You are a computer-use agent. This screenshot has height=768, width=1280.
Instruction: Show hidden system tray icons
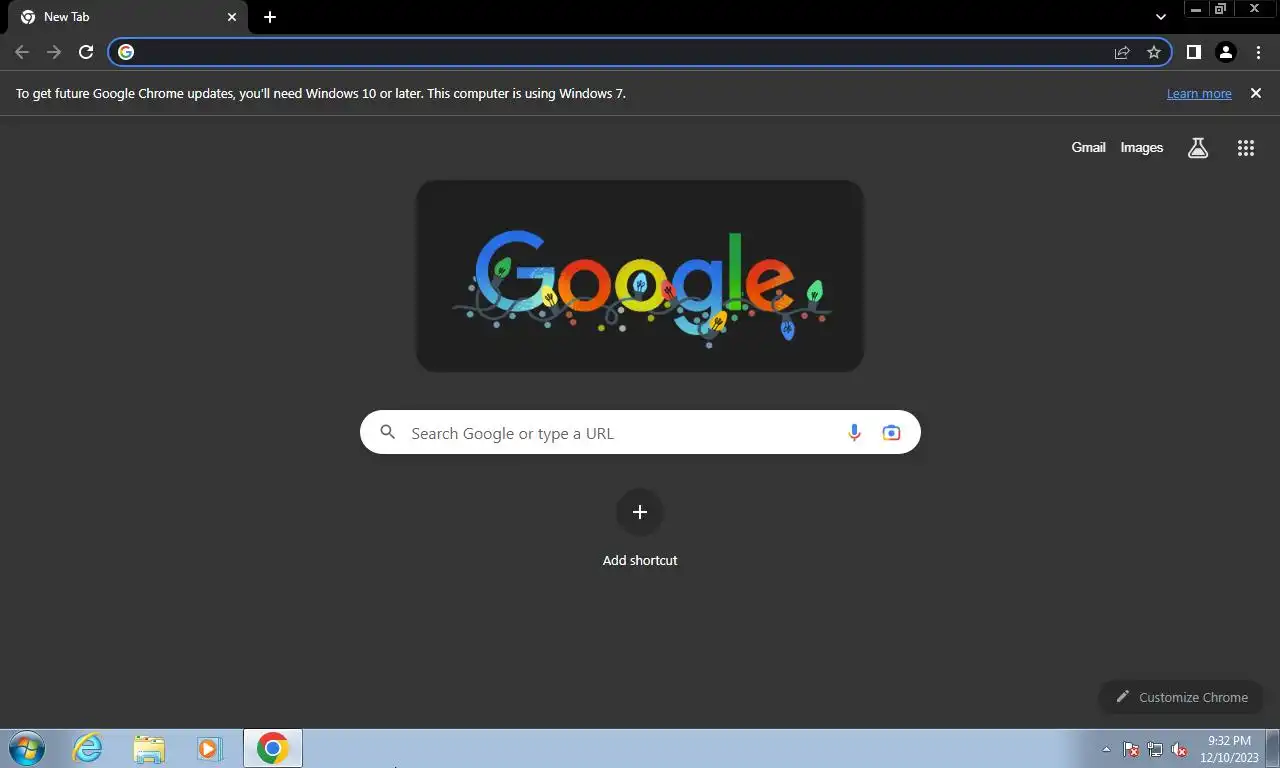coord(1106,749)
